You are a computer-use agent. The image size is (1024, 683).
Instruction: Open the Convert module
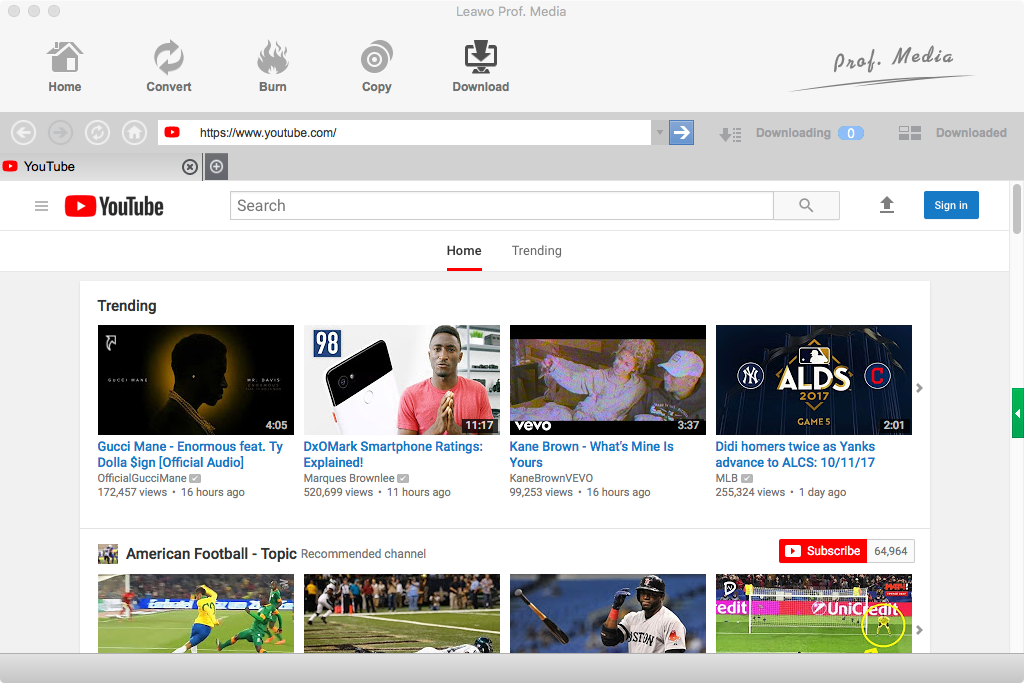169,66
